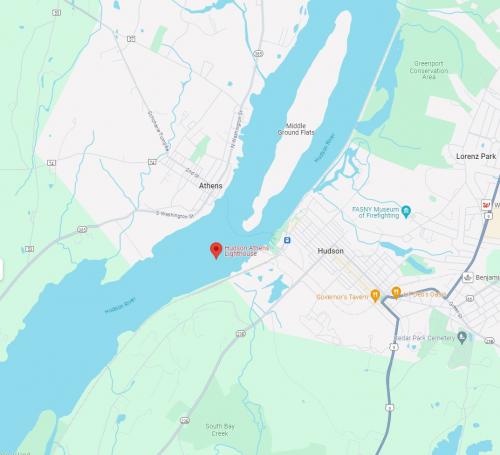Image resolution: width=500 pixels, height=455 pixels.
Task: Open the Cedar Park Cemetery marker
Action: click(x=462, y=338)
